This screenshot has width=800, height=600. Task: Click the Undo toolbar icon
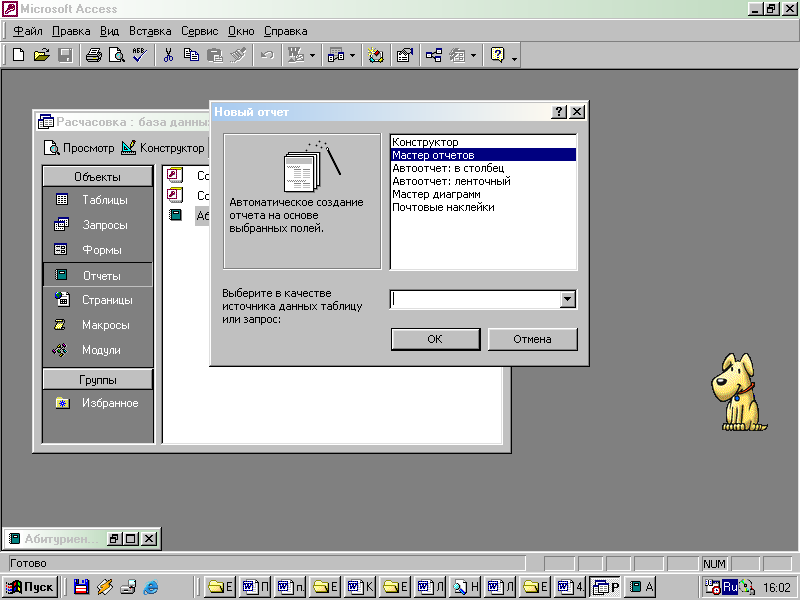267,55
